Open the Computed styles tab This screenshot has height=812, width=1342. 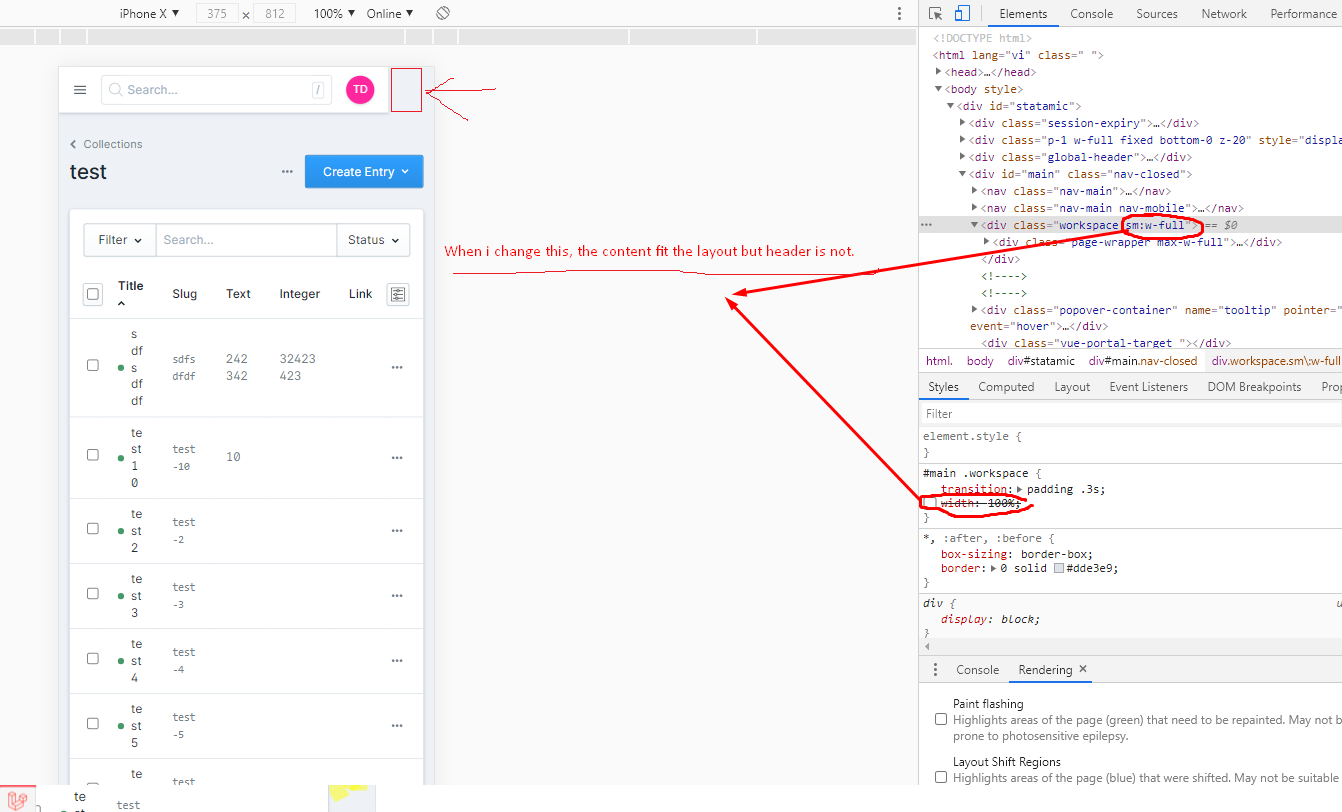[x=1006, y=387]
